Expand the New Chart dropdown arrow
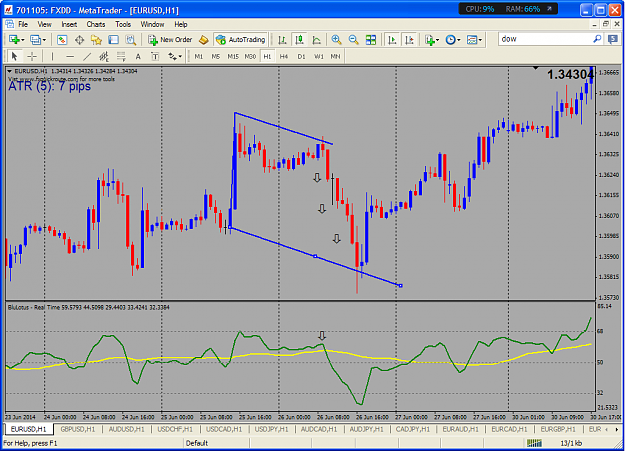The height and width of the screenshot is (451, 625). (x=23, y=40)
